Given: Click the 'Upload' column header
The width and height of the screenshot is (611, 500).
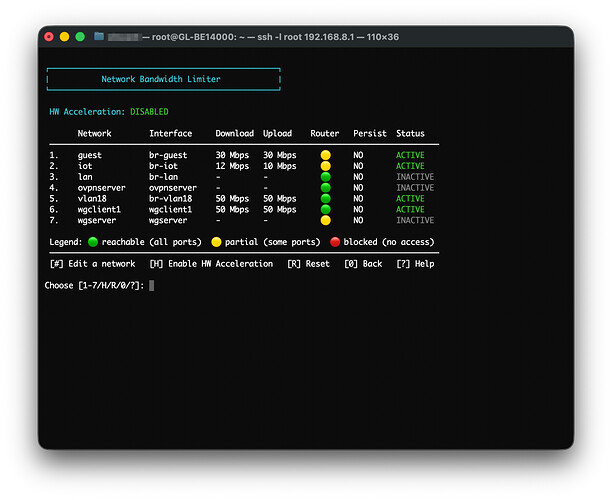Looking at the screenshot, I should click(x=277, y=134).
